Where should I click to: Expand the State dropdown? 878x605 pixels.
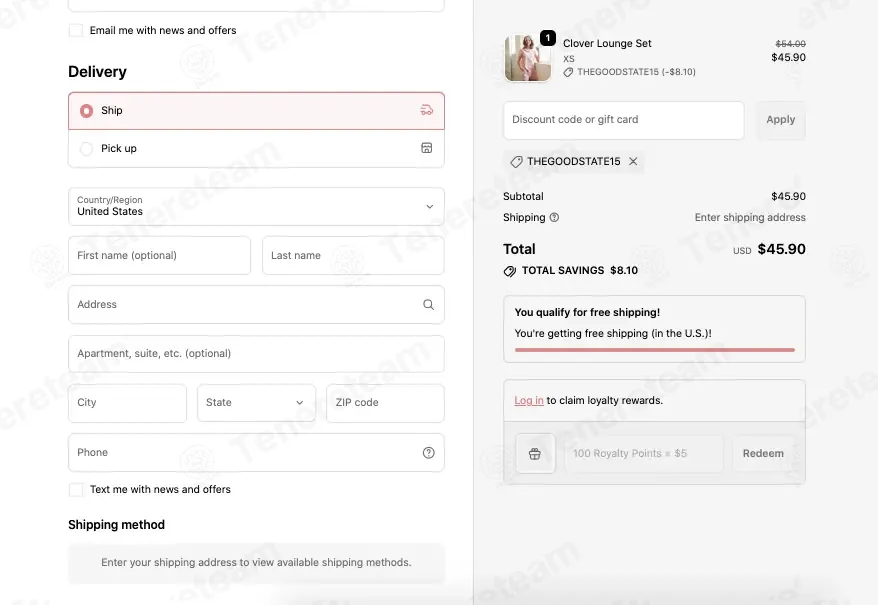pyautogui.click(x=256, y=403)
